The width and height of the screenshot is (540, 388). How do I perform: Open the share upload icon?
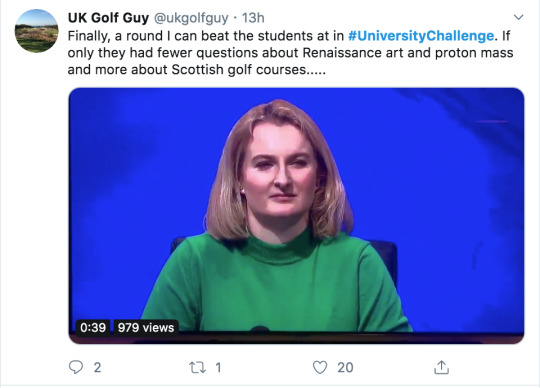pos(442,367)
